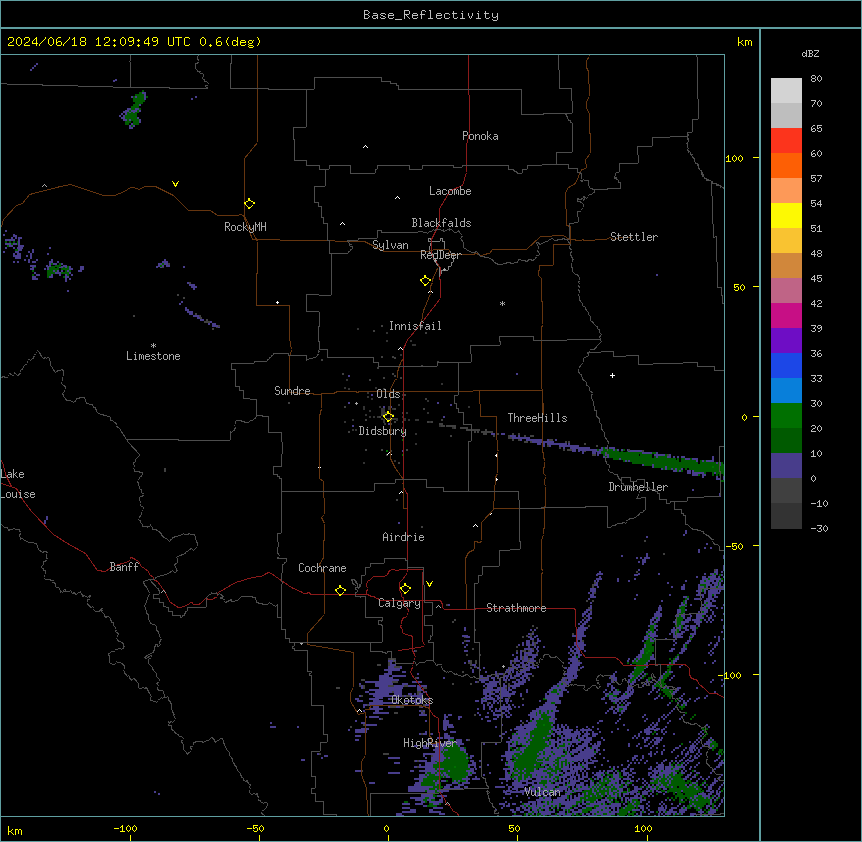Screen dimensions: 862x842
Task: Click the yellow diamond marker between Olds and Didsbury
Action: point(388,417)
